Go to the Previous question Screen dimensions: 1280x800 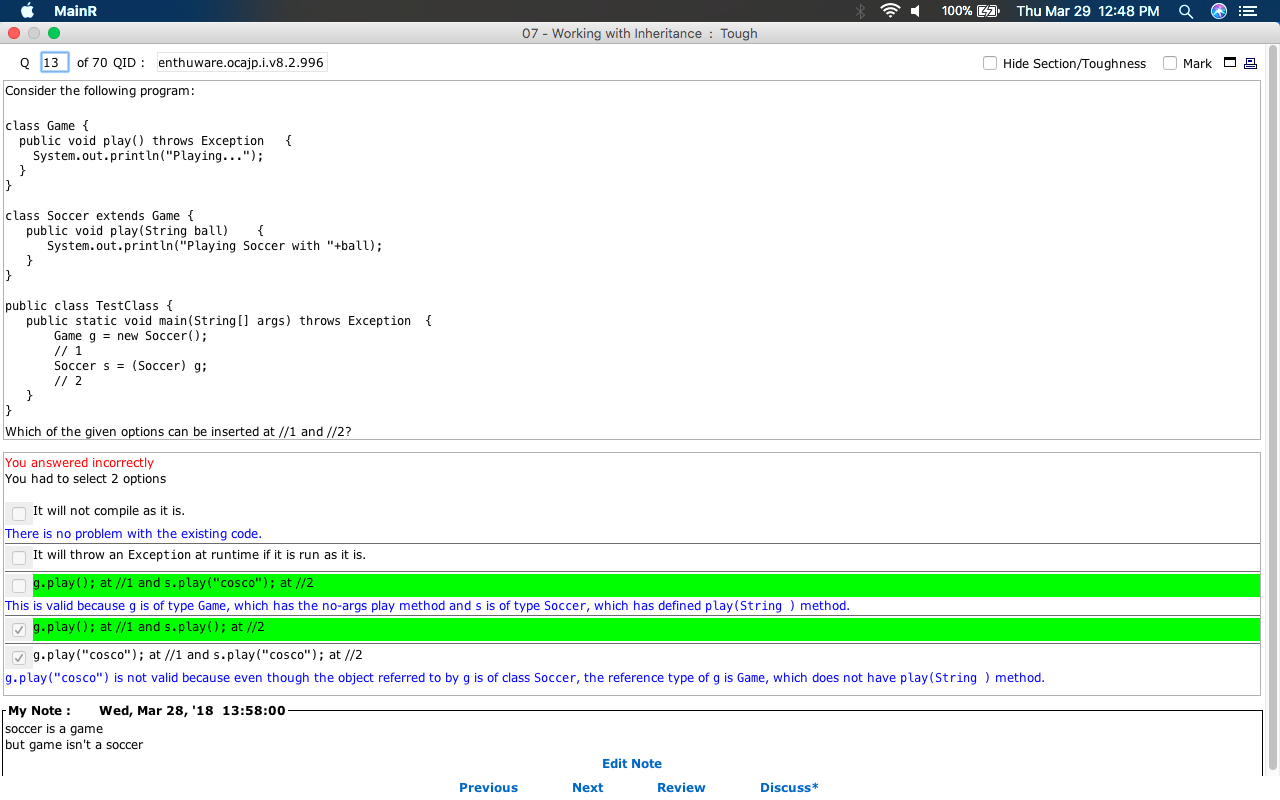(488, 787)
